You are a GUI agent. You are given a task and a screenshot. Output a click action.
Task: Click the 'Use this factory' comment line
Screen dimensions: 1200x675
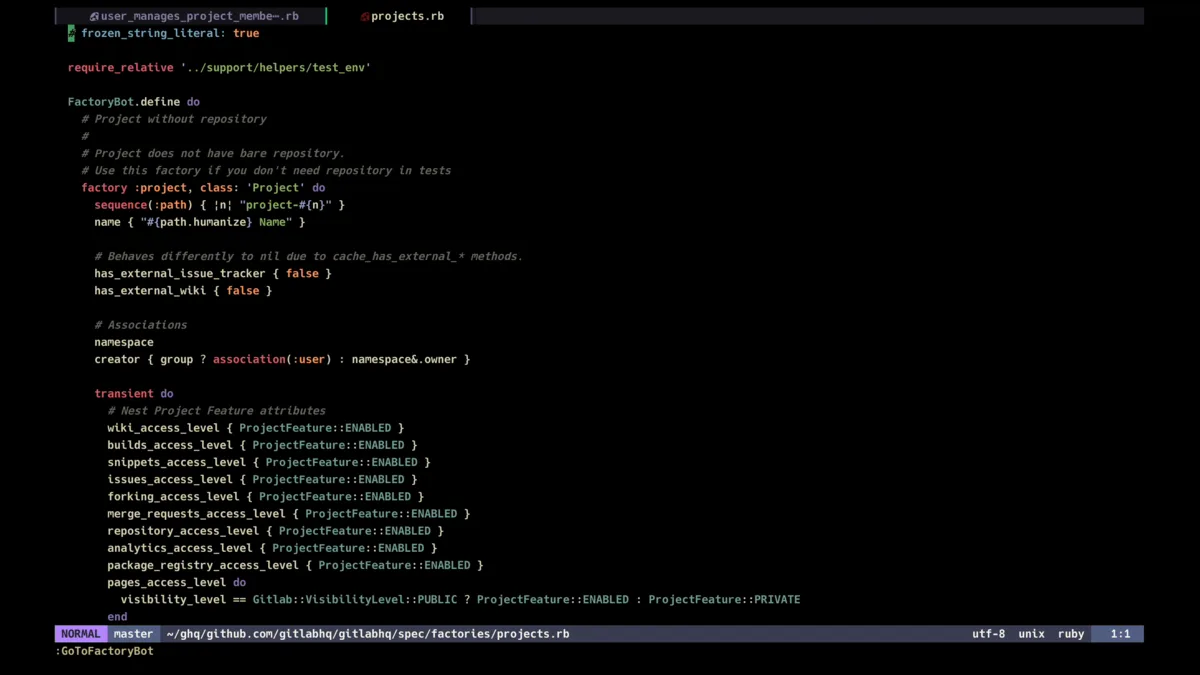266,170
